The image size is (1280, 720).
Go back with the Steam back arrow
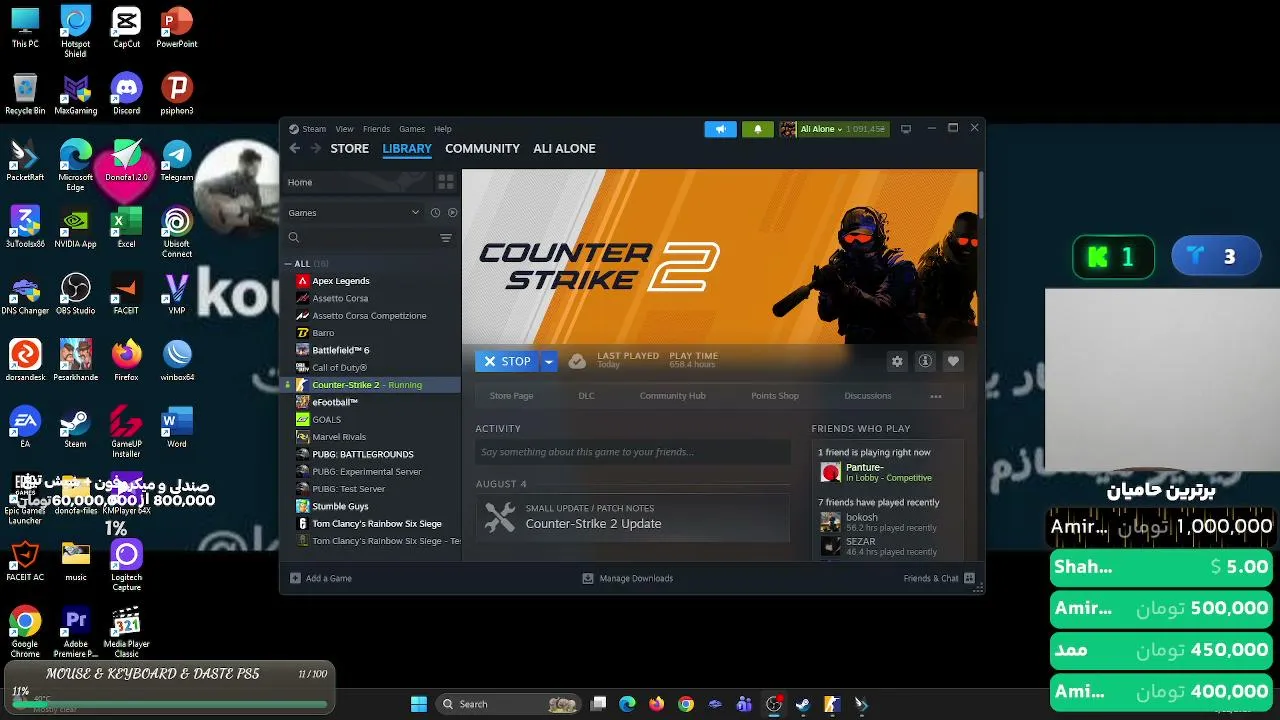pyautogui.click(x=294, y=148)
